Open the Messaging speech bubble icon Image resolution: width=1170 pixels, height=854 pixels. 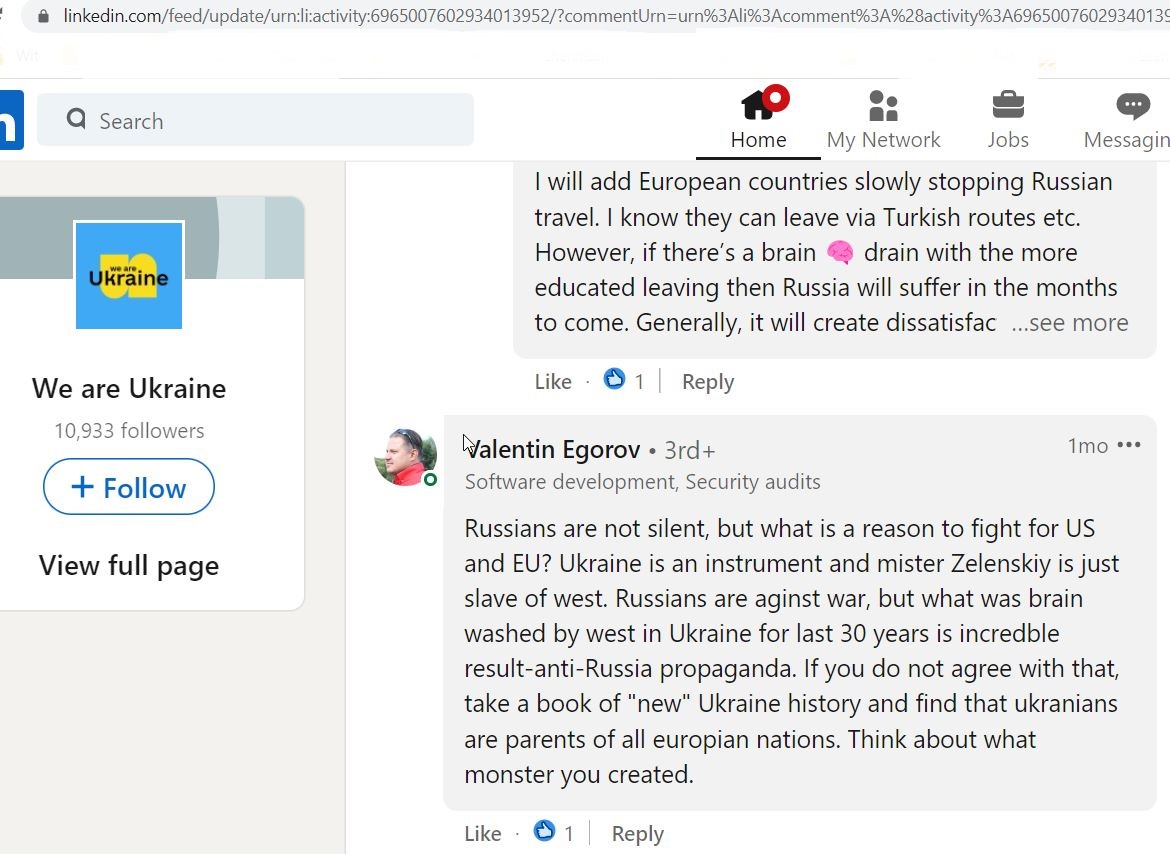point(1133,105)
